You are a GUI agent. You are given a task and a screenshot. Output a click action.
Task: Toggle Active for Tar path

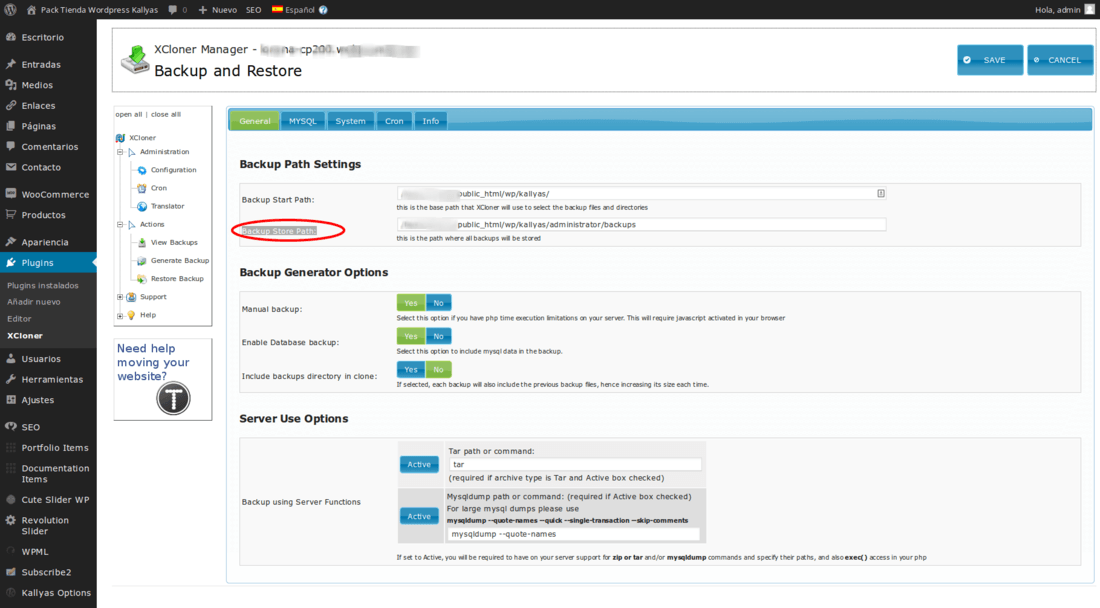coord(419,465)
